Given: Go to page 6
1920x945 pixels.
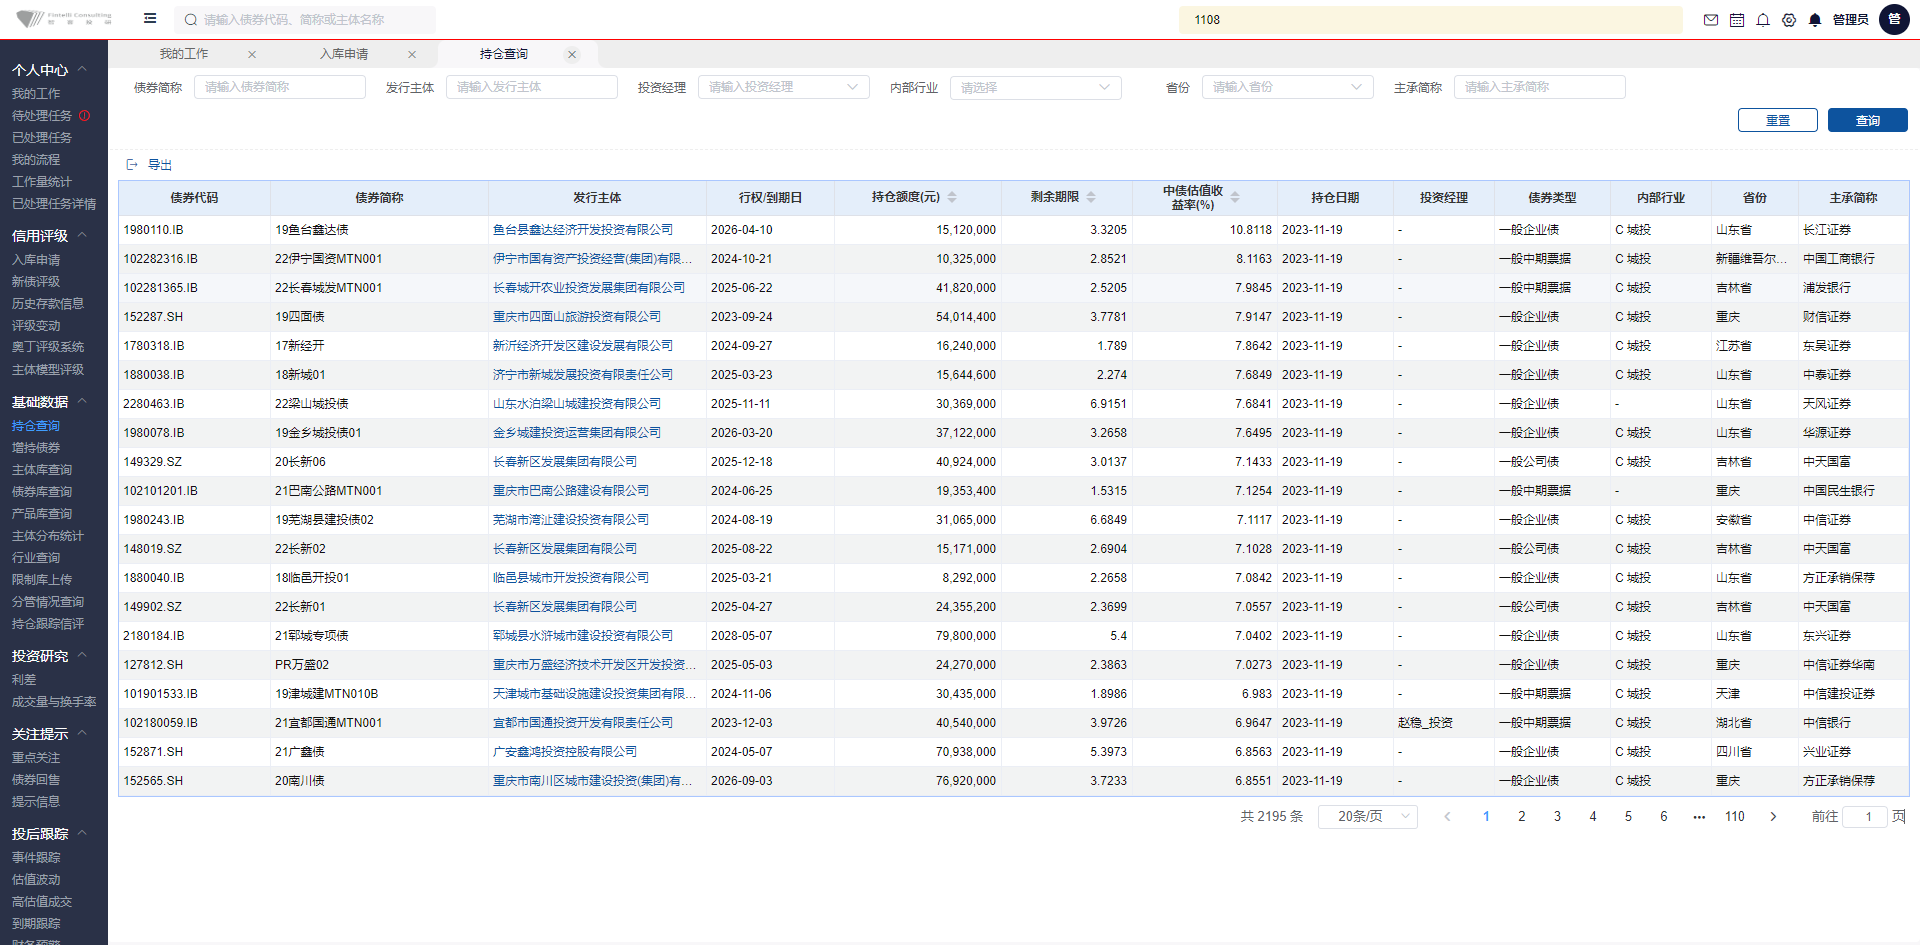Looking at the screenshot, I should pyautogui.click(x=1664, y=817).
